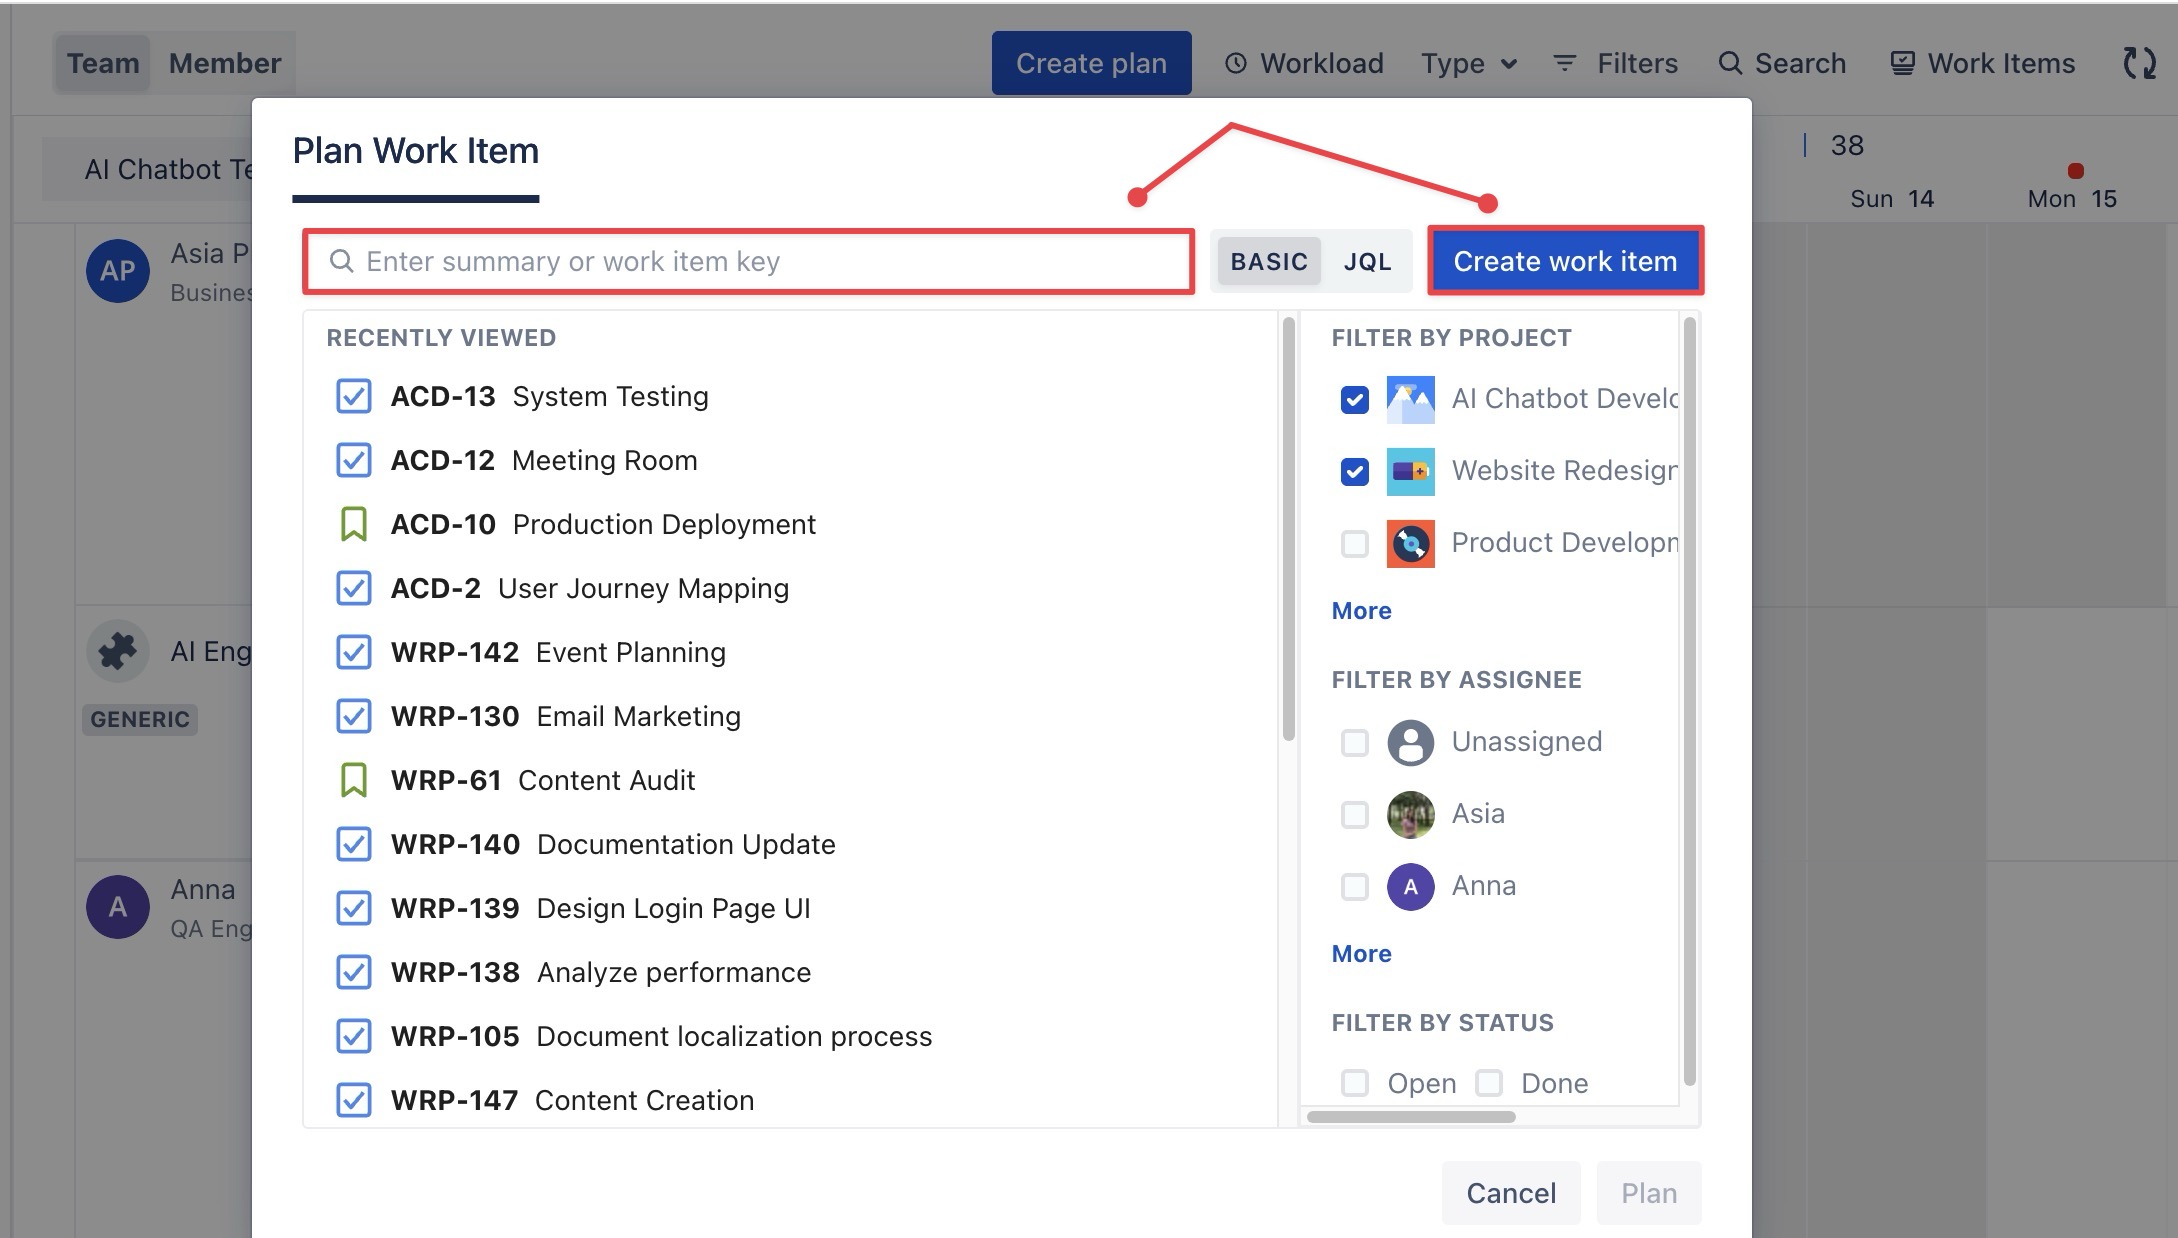2178x1238 pixels.
Task: Click the Create work item button
Action: [x=1565, y=261]
